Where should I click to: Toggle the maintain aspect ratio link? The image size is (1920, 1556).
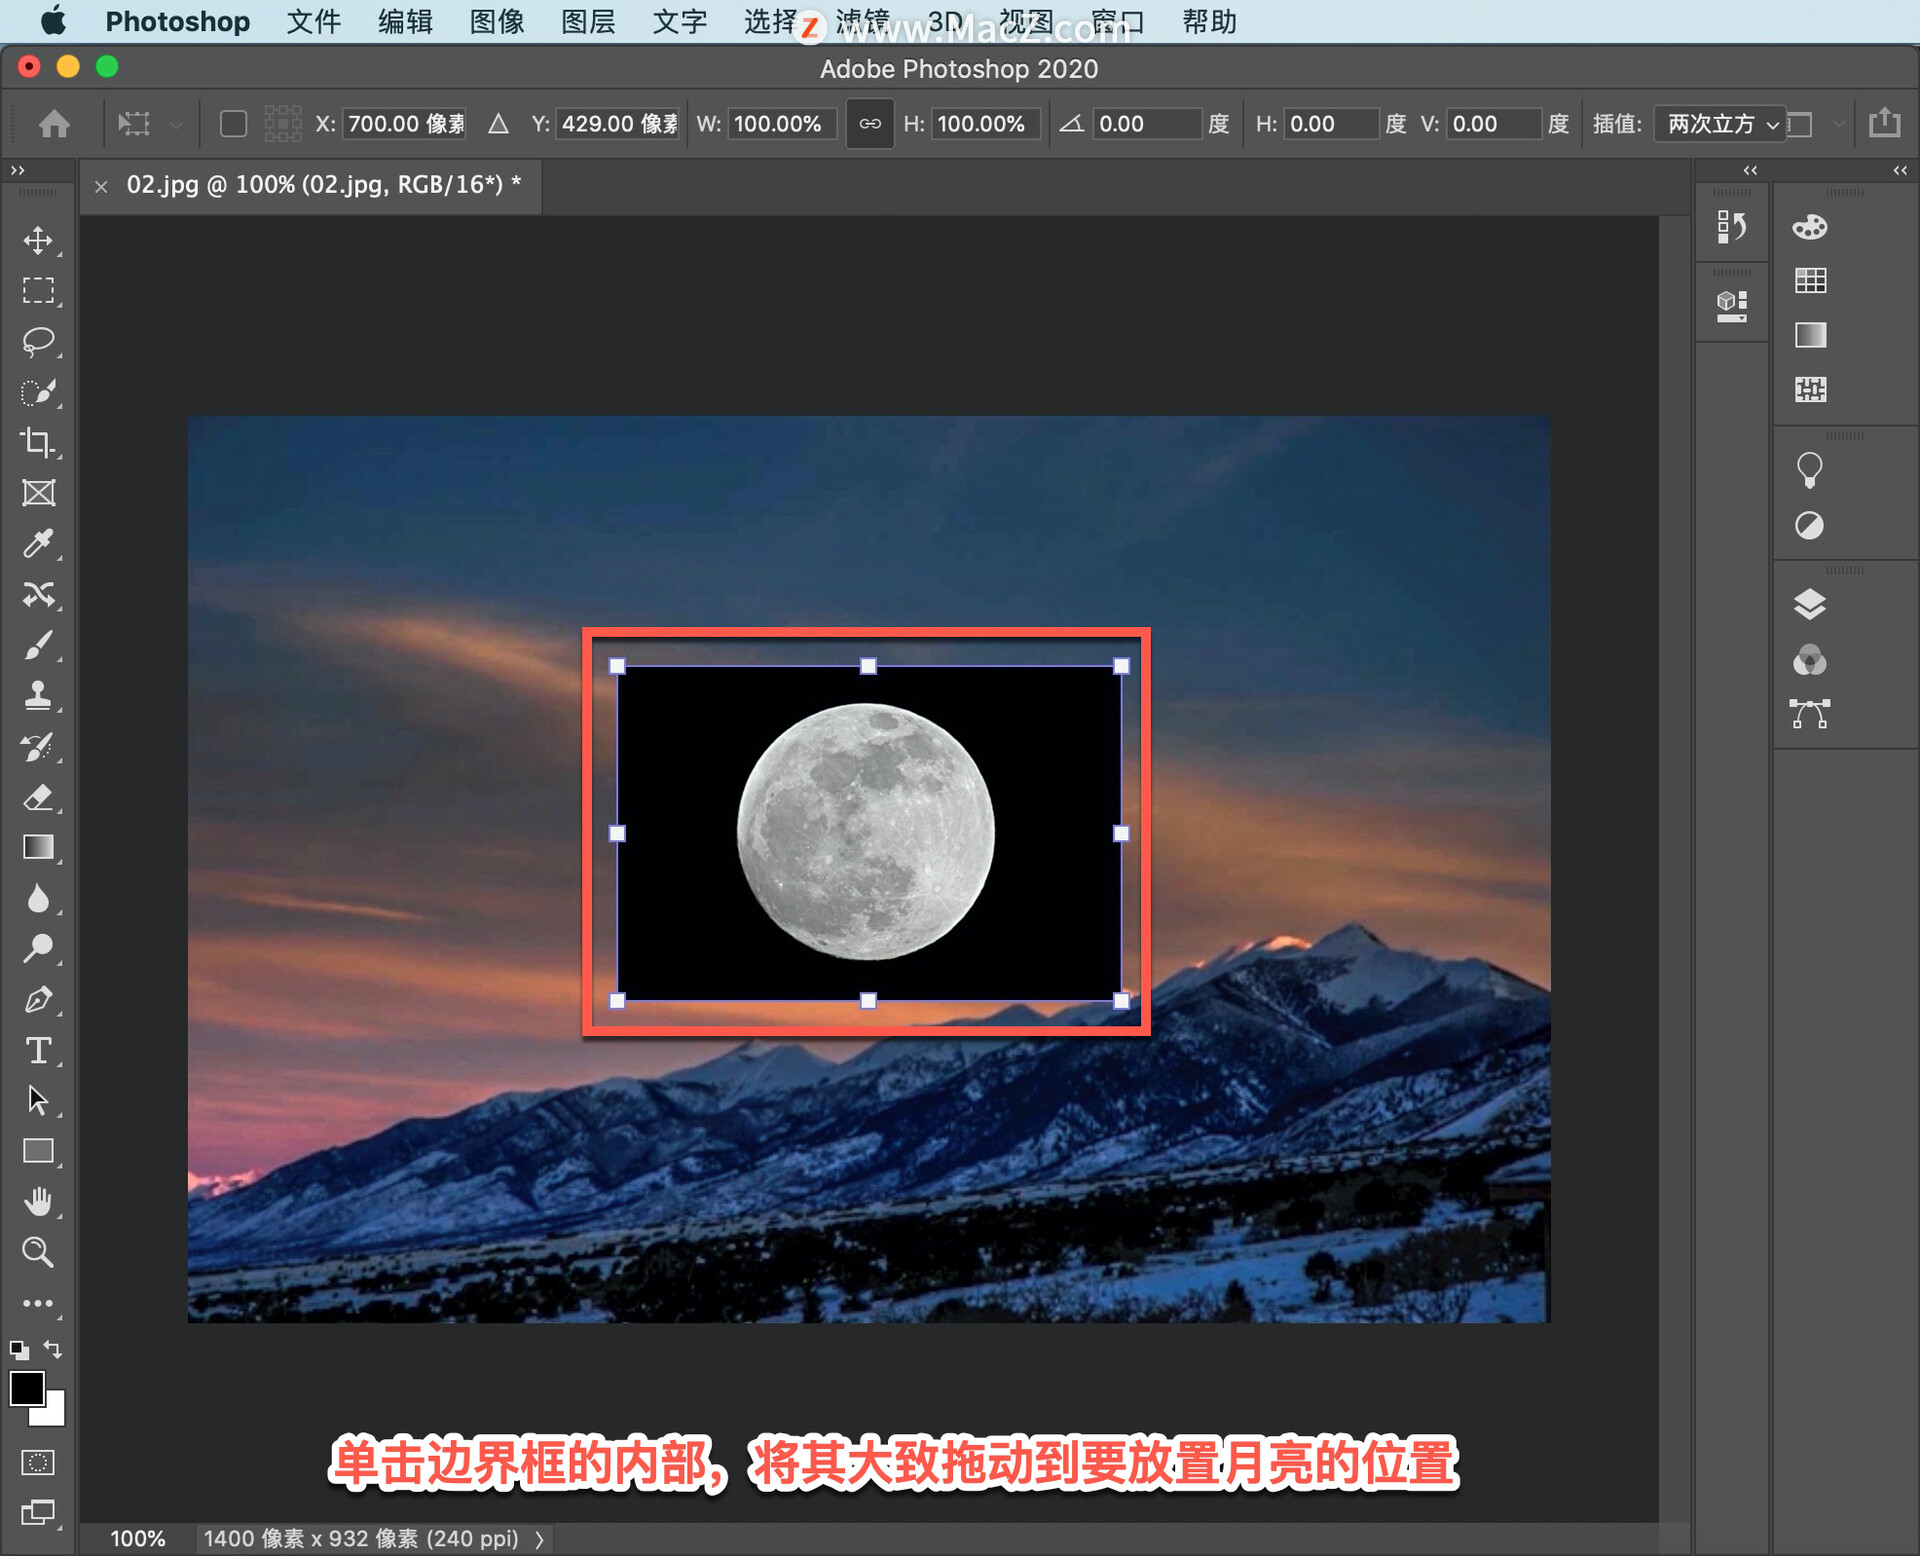(x=870, y=124)
